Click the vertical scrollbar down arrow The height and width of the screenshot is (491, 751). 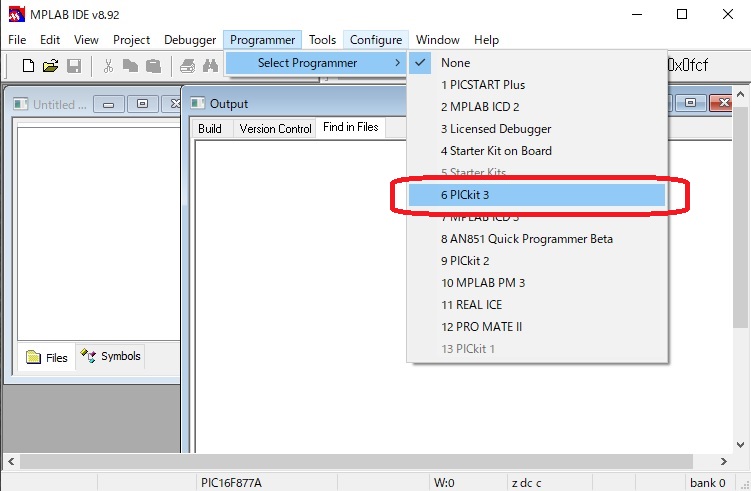tap(740, 445)
